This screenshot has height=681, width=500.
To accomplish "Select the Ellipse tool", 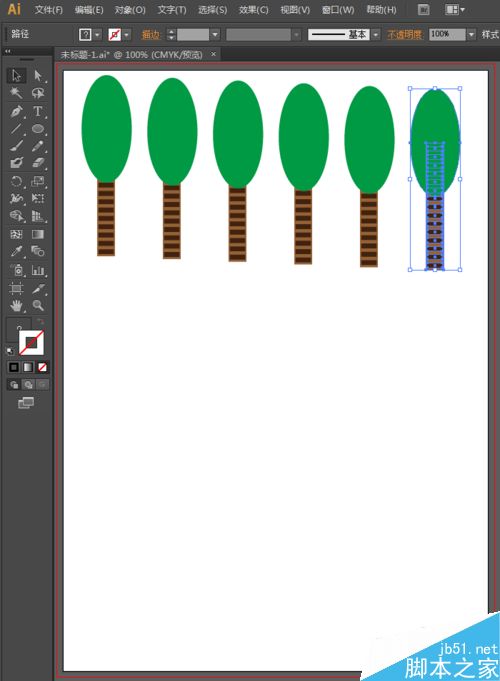I will [38, 129].
